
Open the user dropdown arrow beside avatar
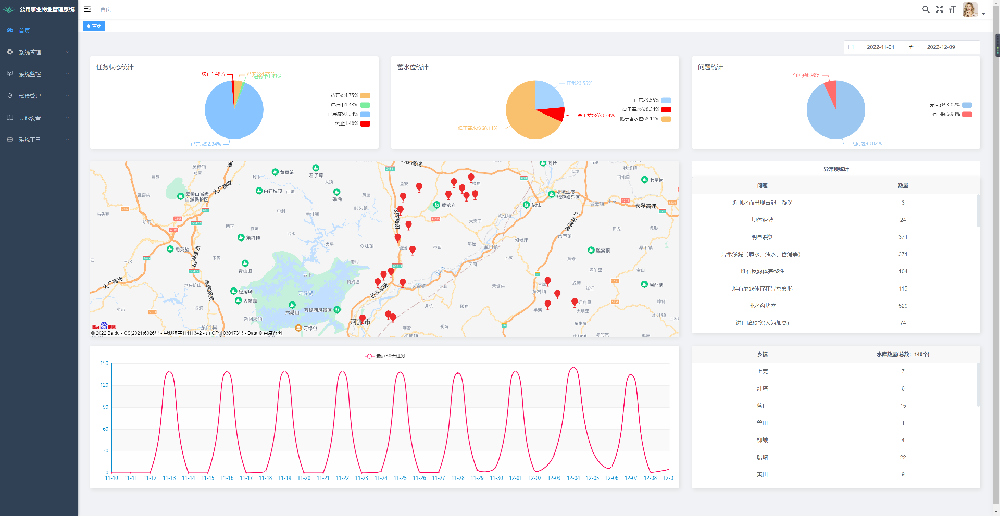(x=983, y=12)
